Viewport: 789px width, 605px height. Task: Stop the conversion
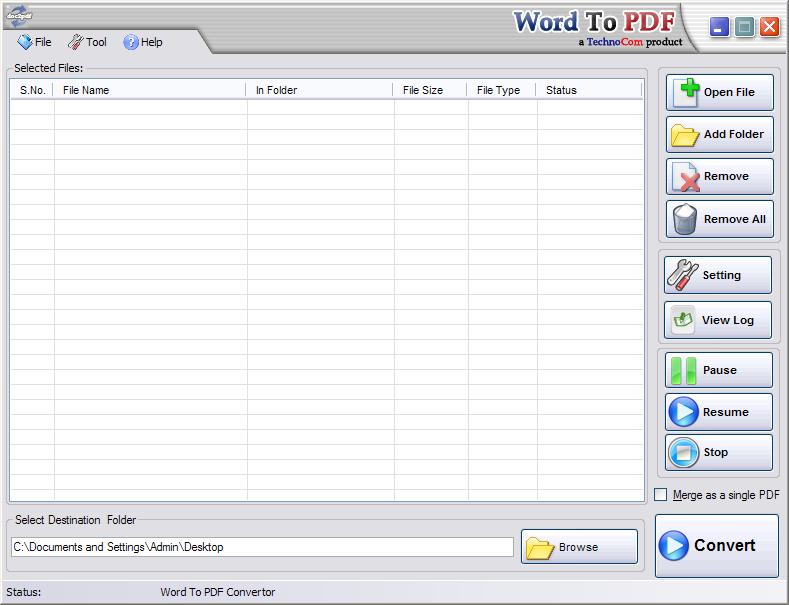pos(719,452)
